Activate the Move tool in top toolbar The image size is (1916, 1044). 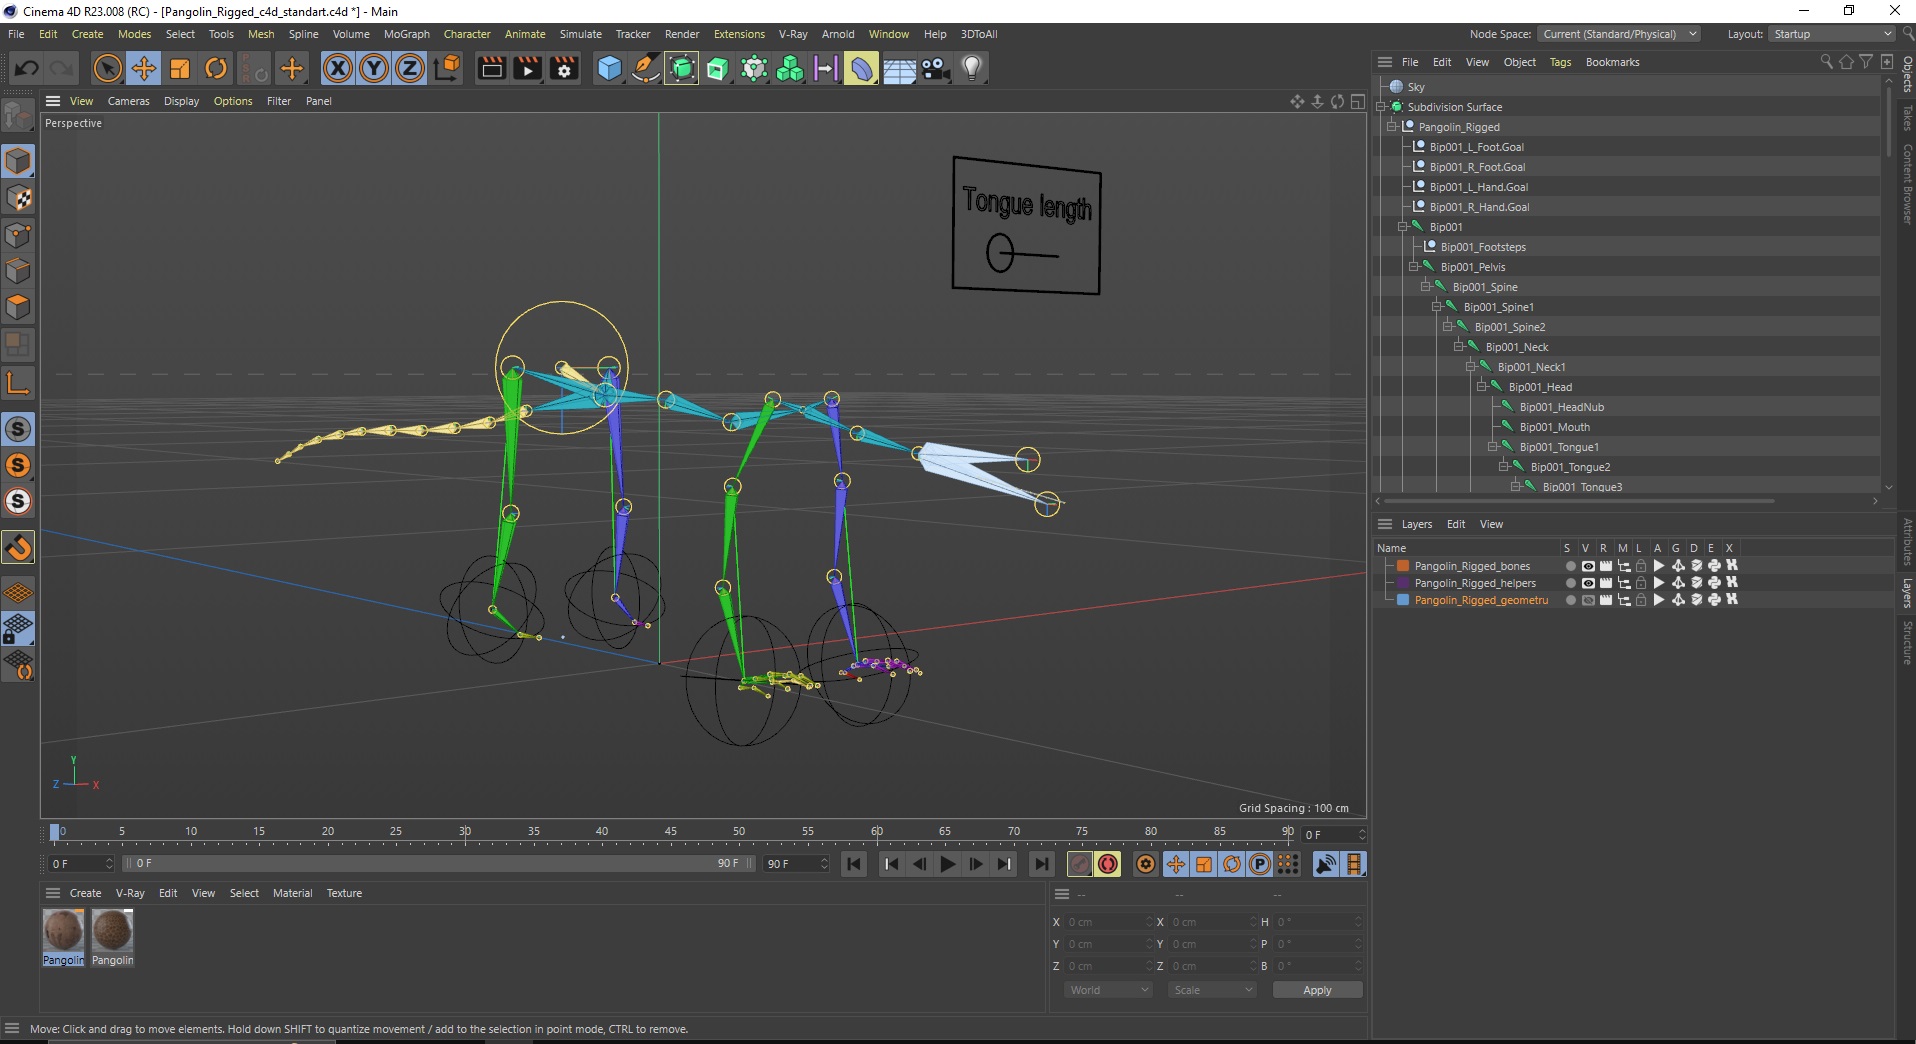(x=143, y=68)
